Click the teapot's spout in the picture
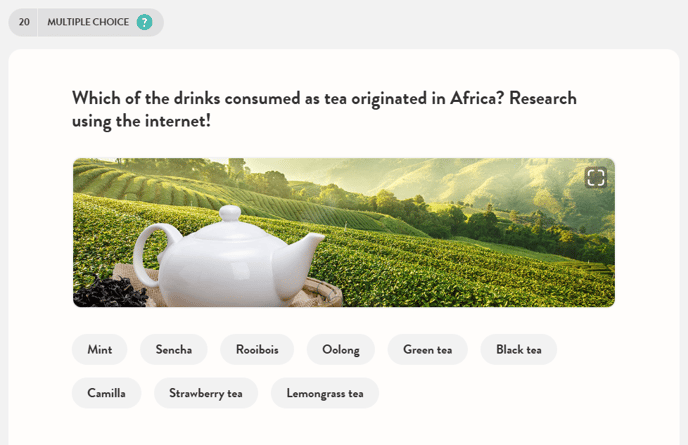Image resolution: width=688 pixels, height=445 pixels. click(x=310, y=245)
